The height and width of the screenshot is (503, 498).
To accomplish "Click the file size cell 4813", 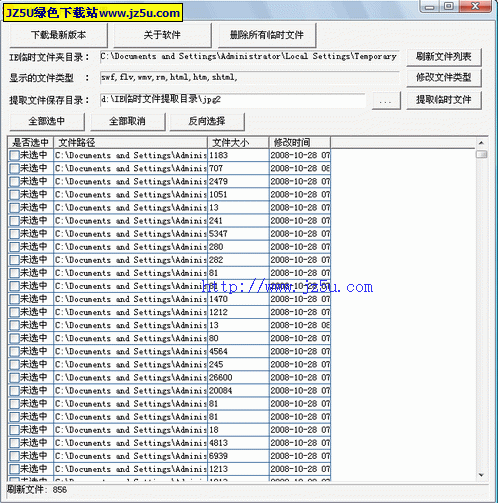I will 238,443.
